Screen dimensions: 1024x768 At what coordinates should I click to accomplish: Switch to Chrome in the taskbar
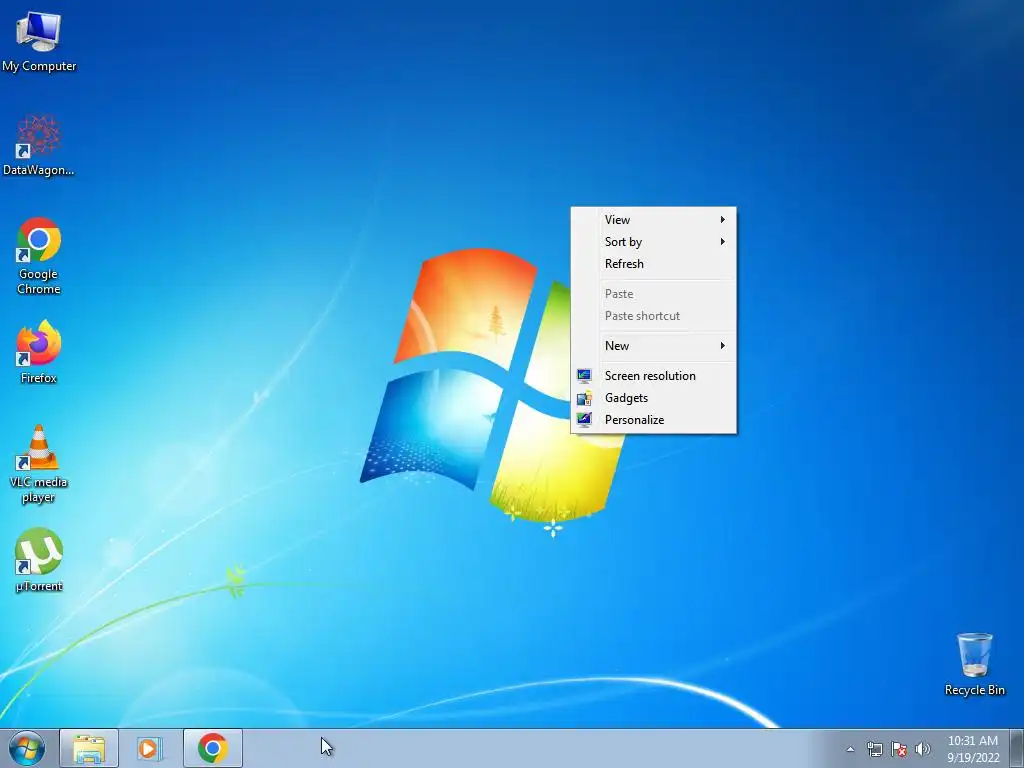[213, 748]
